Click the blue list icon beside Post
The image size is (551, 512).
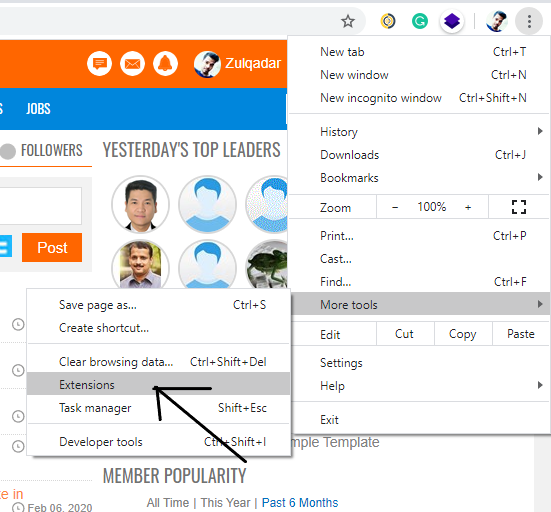point(5,246)
